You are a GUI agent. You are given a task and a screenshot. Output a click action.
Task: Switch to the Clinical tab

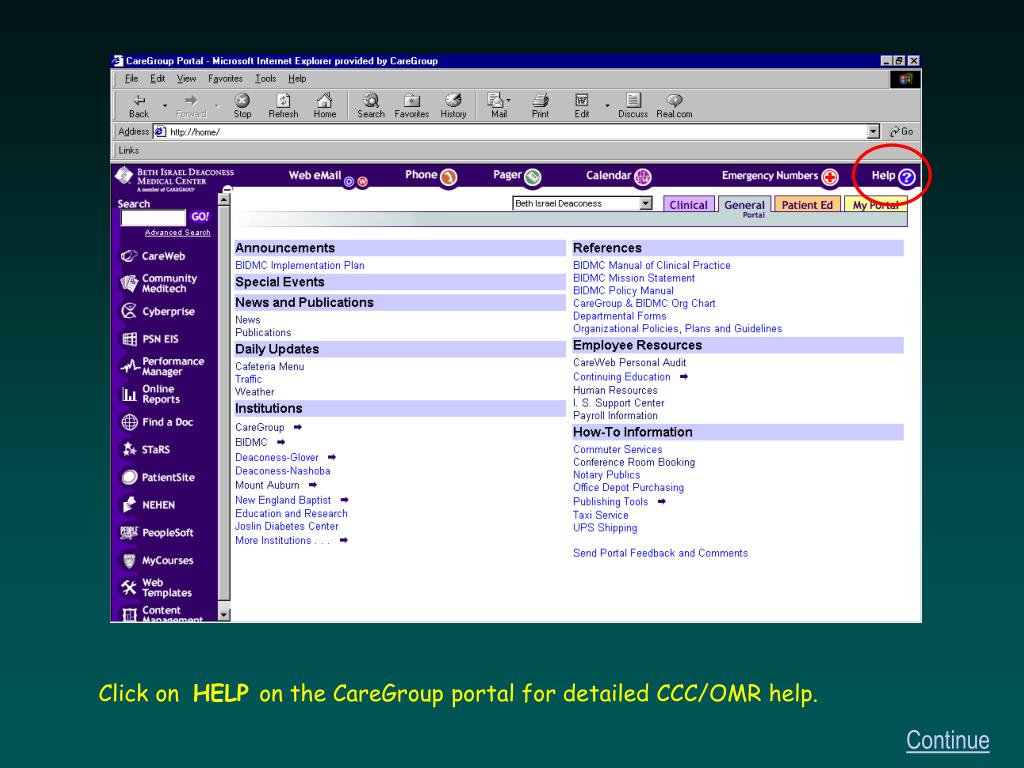click(x=689, y=204)
